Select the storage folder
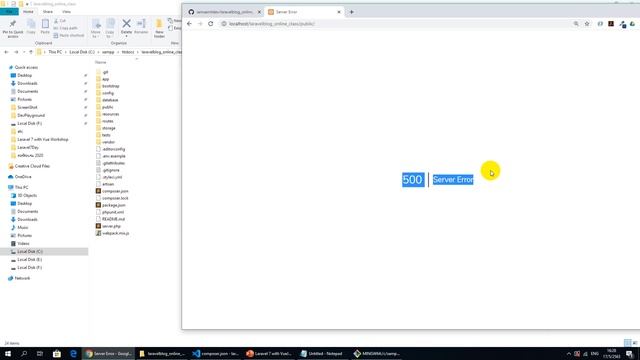The image size is (640, 360). (109, 128)
